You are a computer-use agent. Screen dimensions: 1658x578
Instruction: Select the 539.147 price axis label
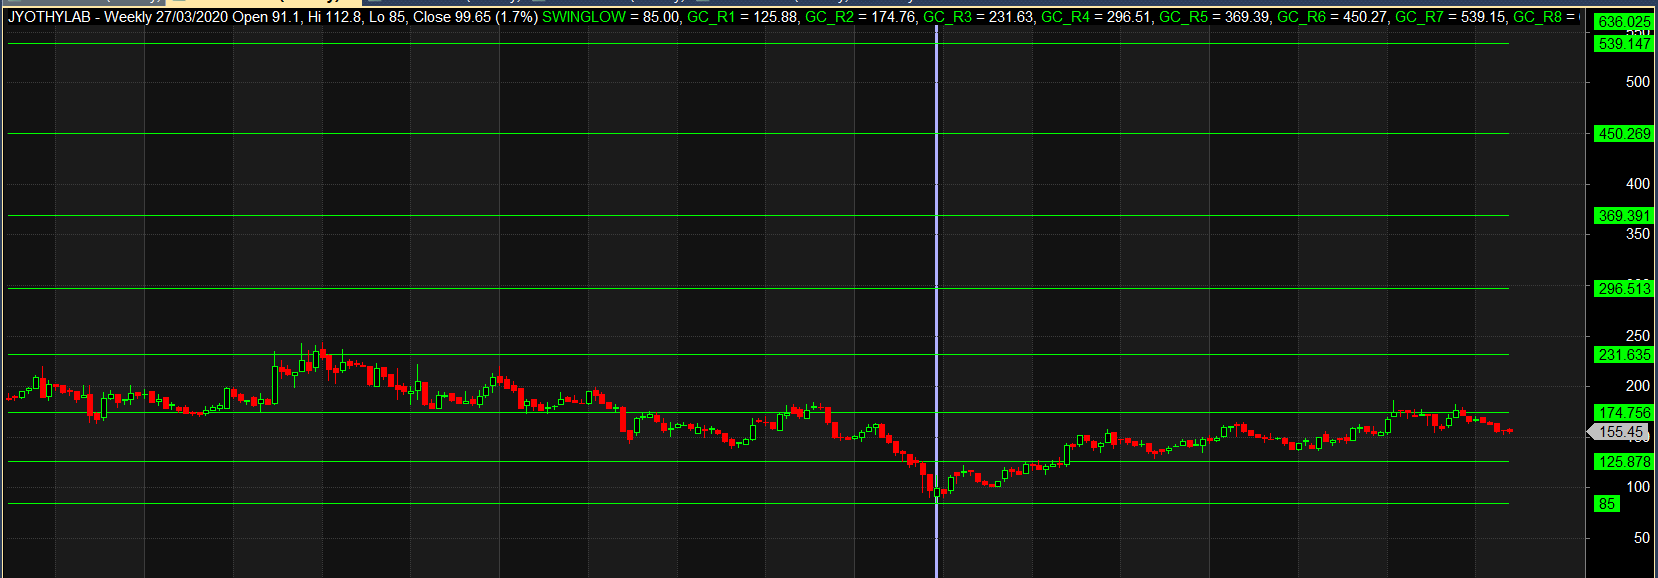pos(1624,44)
